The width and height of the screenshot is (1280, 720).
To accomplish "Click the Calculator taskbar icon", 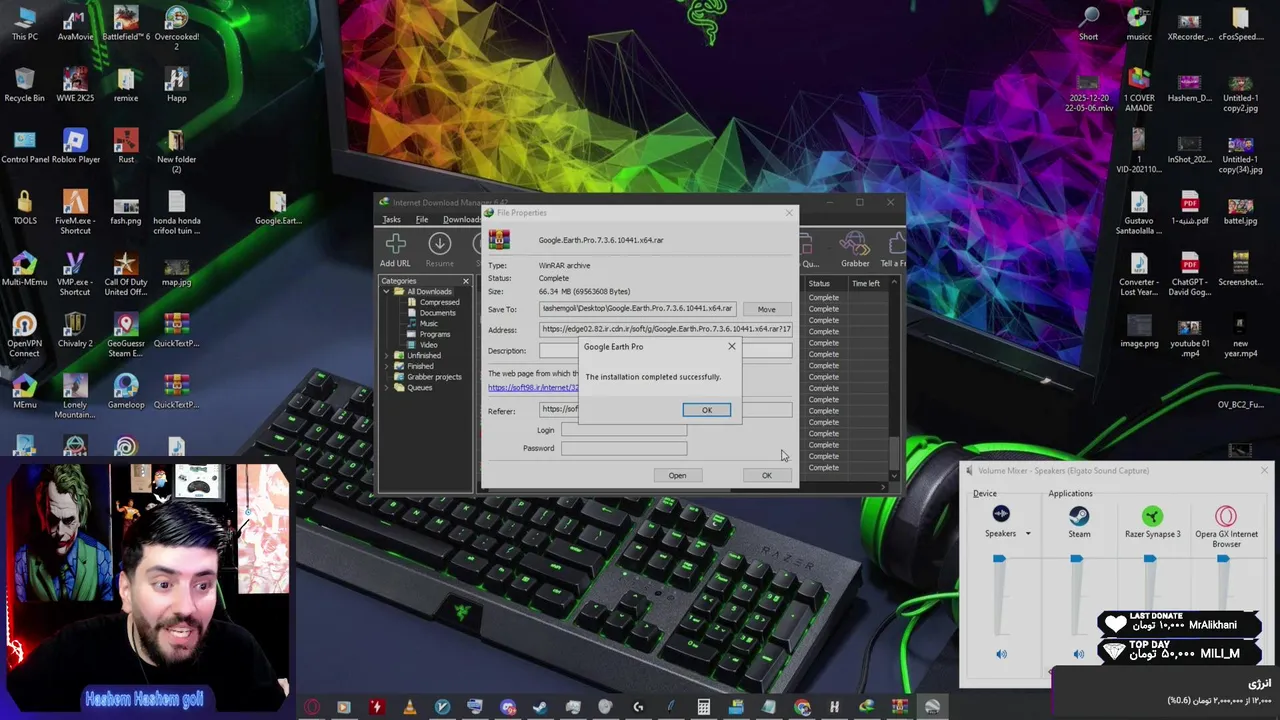I will pos(704,707).
